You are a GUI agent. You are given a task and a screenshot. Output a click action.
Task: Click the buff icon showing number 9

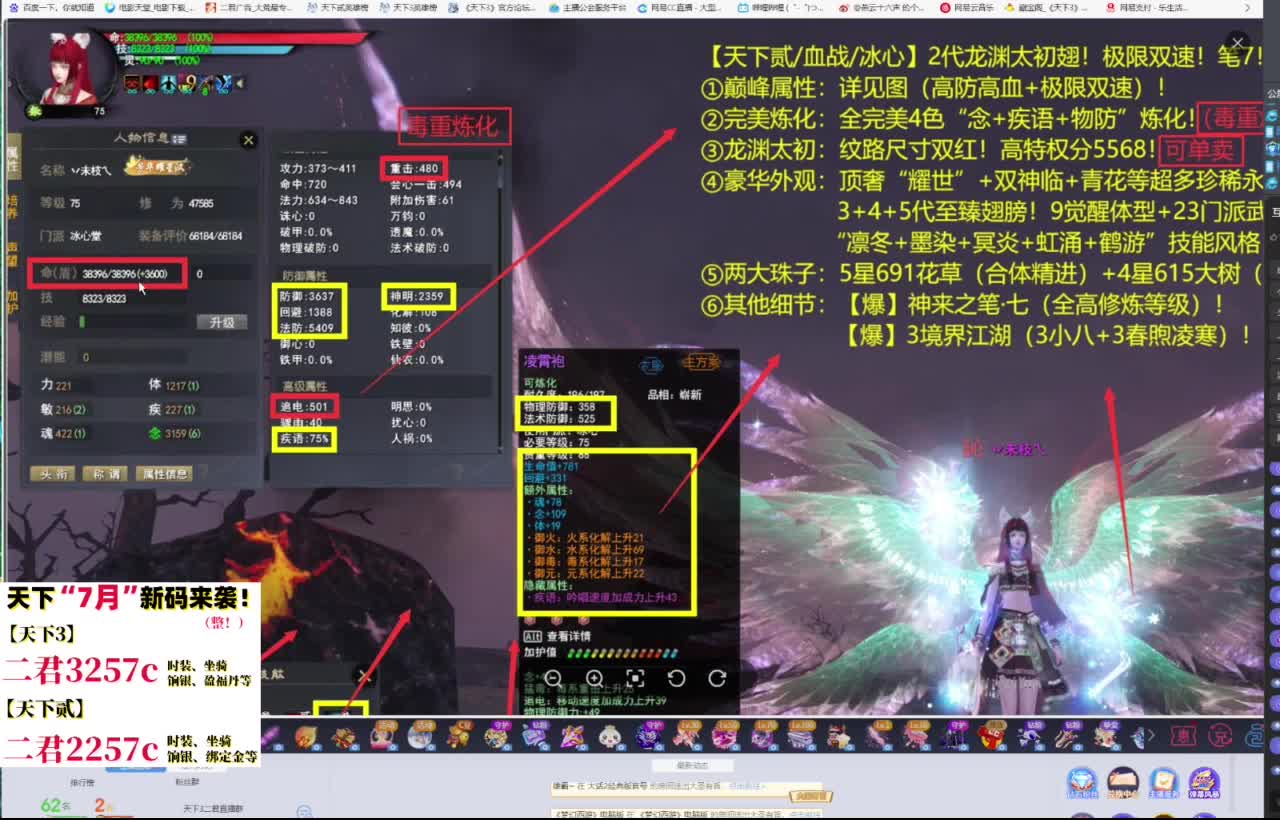tap(186, 83)
